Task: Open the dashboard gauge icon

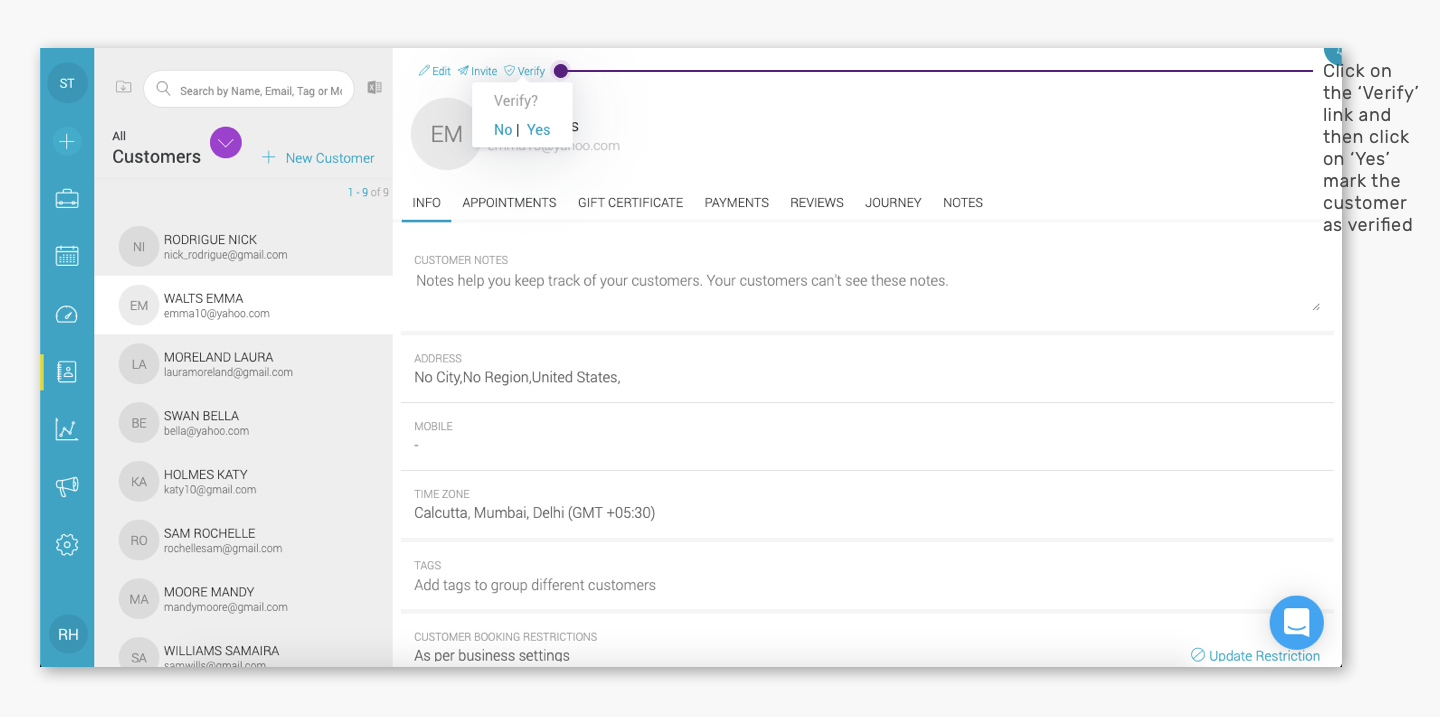Action: 67,315
